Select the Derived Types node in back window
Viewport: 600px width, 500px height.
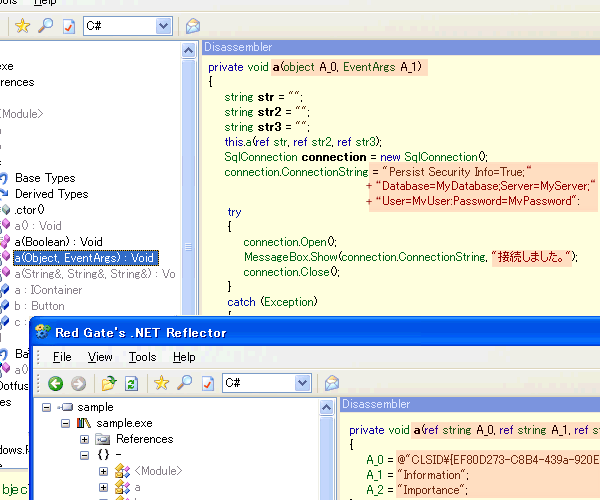[52, 194]
